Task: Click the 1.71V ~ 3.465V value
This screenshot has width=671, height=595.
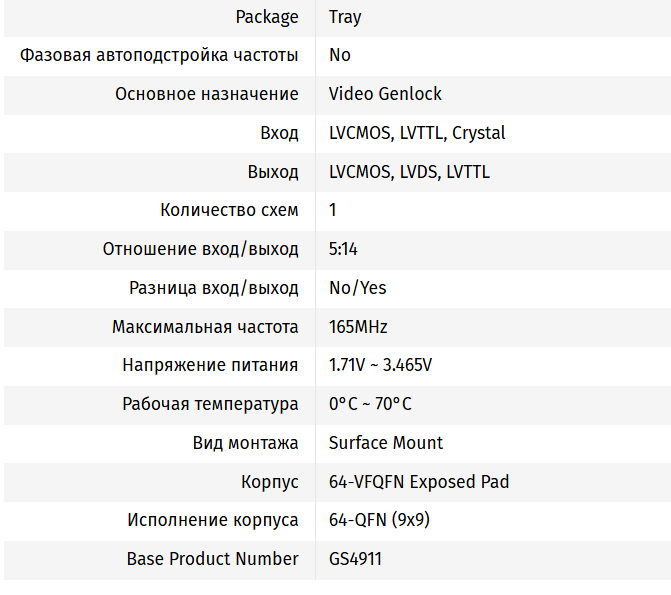Action: click(x=380, y=365)
